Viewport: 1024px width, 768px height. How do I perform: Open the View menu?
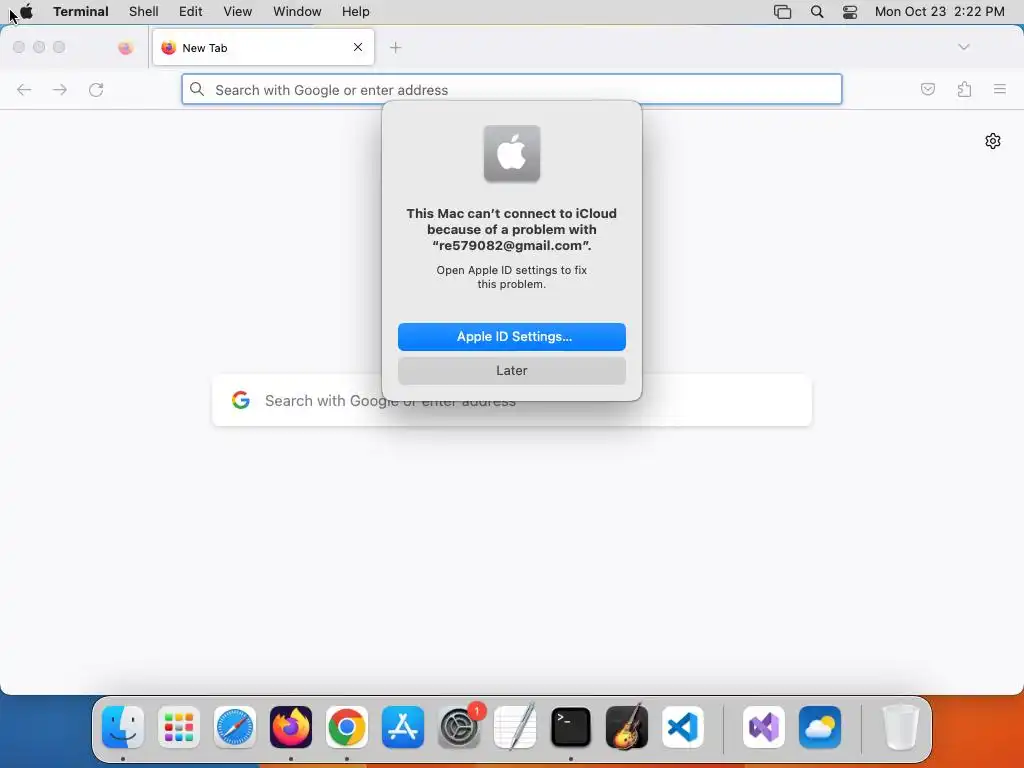[238, 11]
